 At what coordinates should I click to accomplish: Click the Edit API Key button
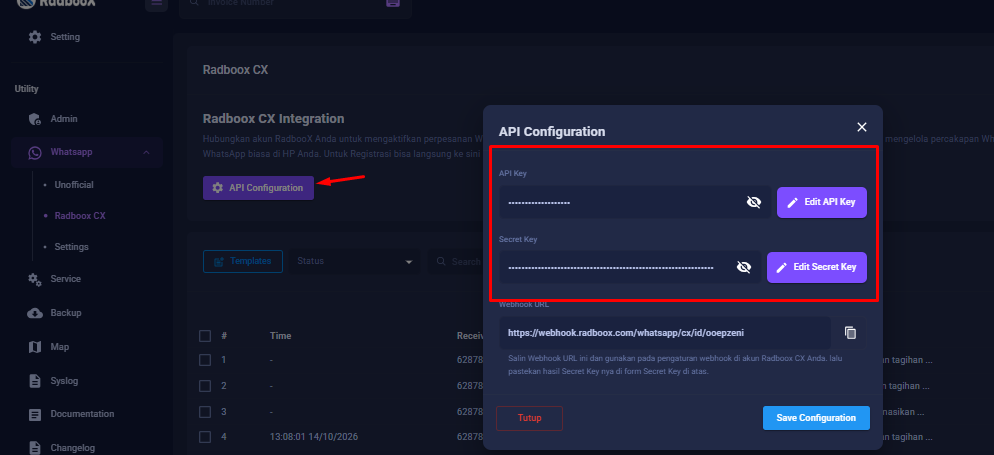tap(822, 202)
